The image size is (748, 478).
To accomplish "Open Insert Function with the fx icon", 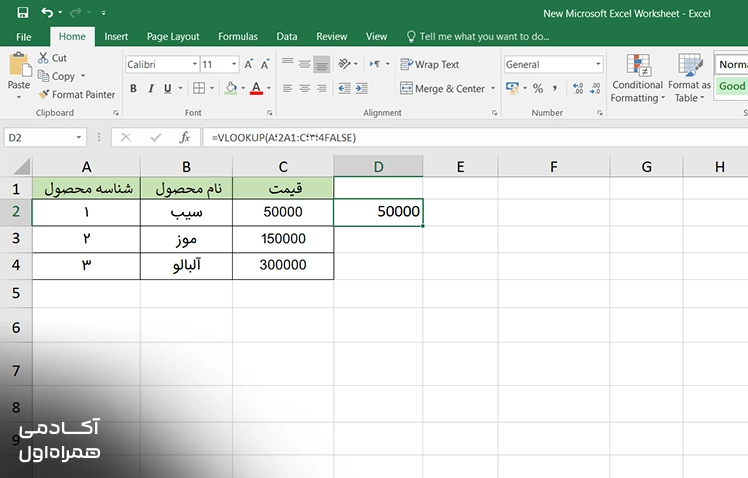I will 185,138.
